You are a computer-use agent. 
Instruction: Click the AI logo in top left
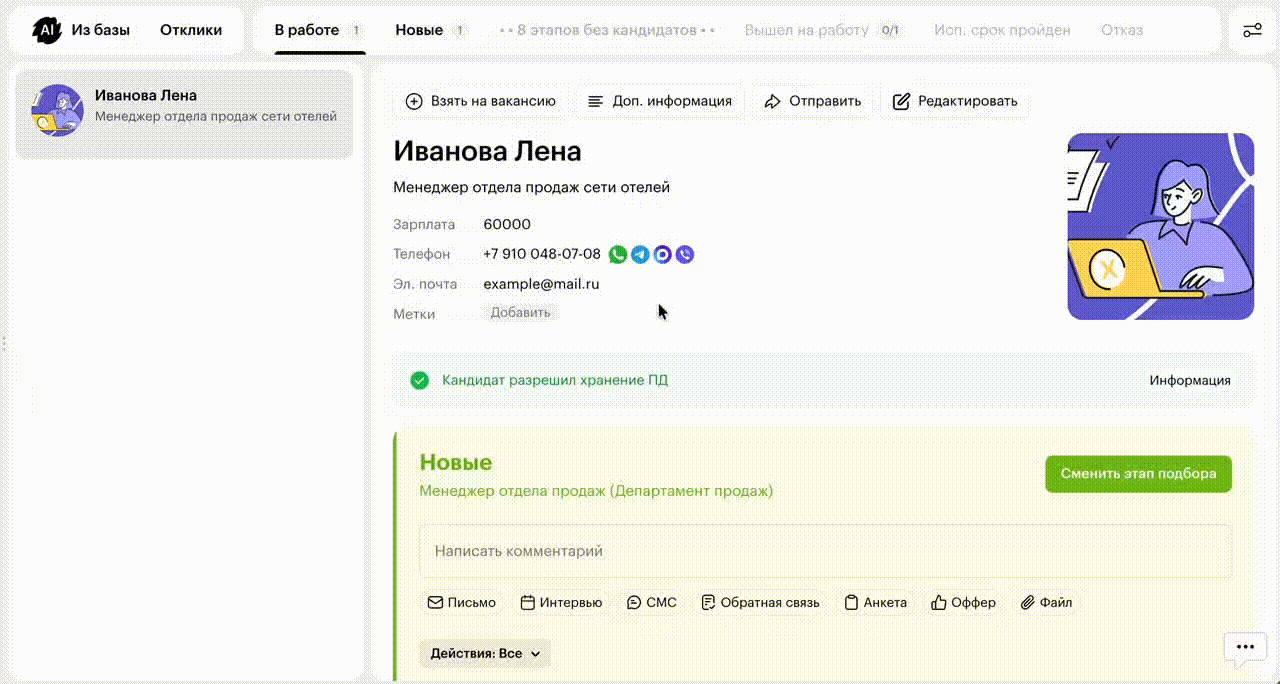46,30
